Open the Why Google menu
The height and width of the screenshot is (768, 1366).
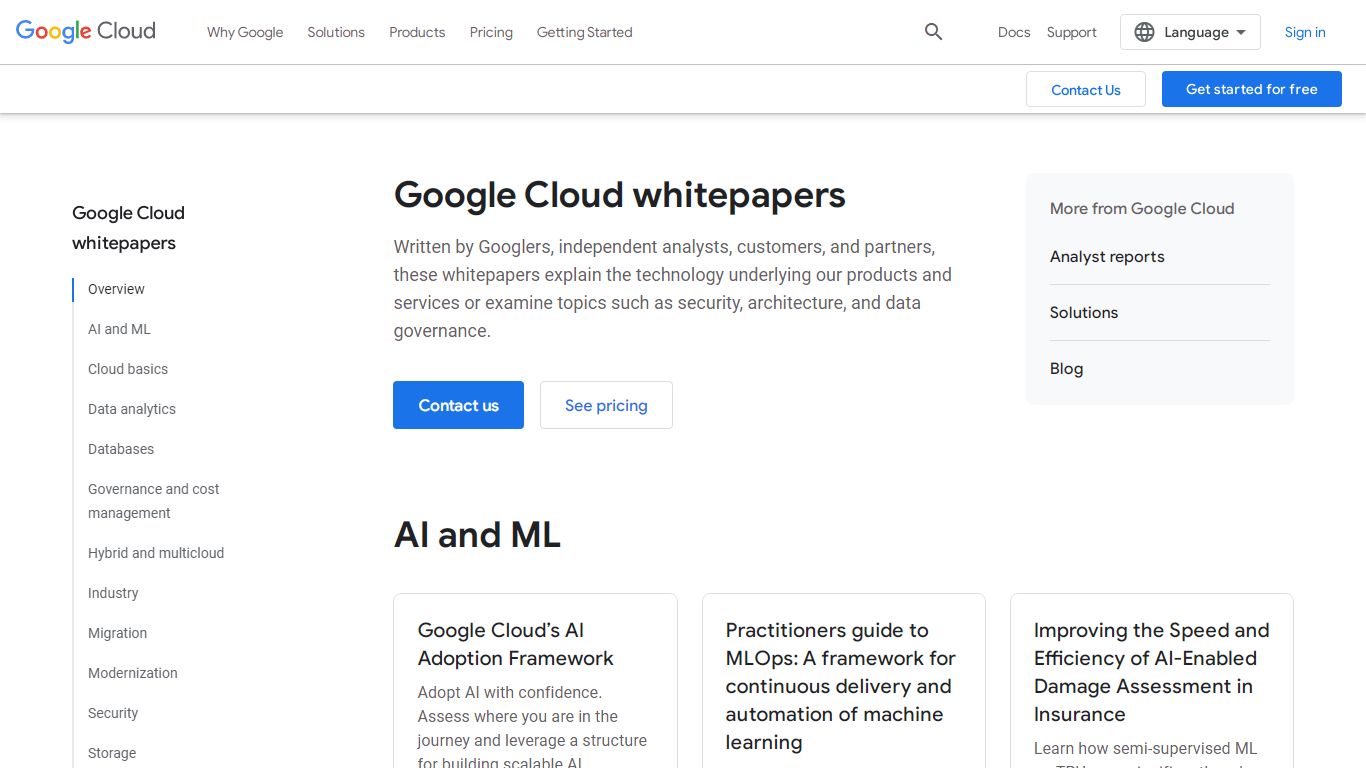[x=245, y=32]
